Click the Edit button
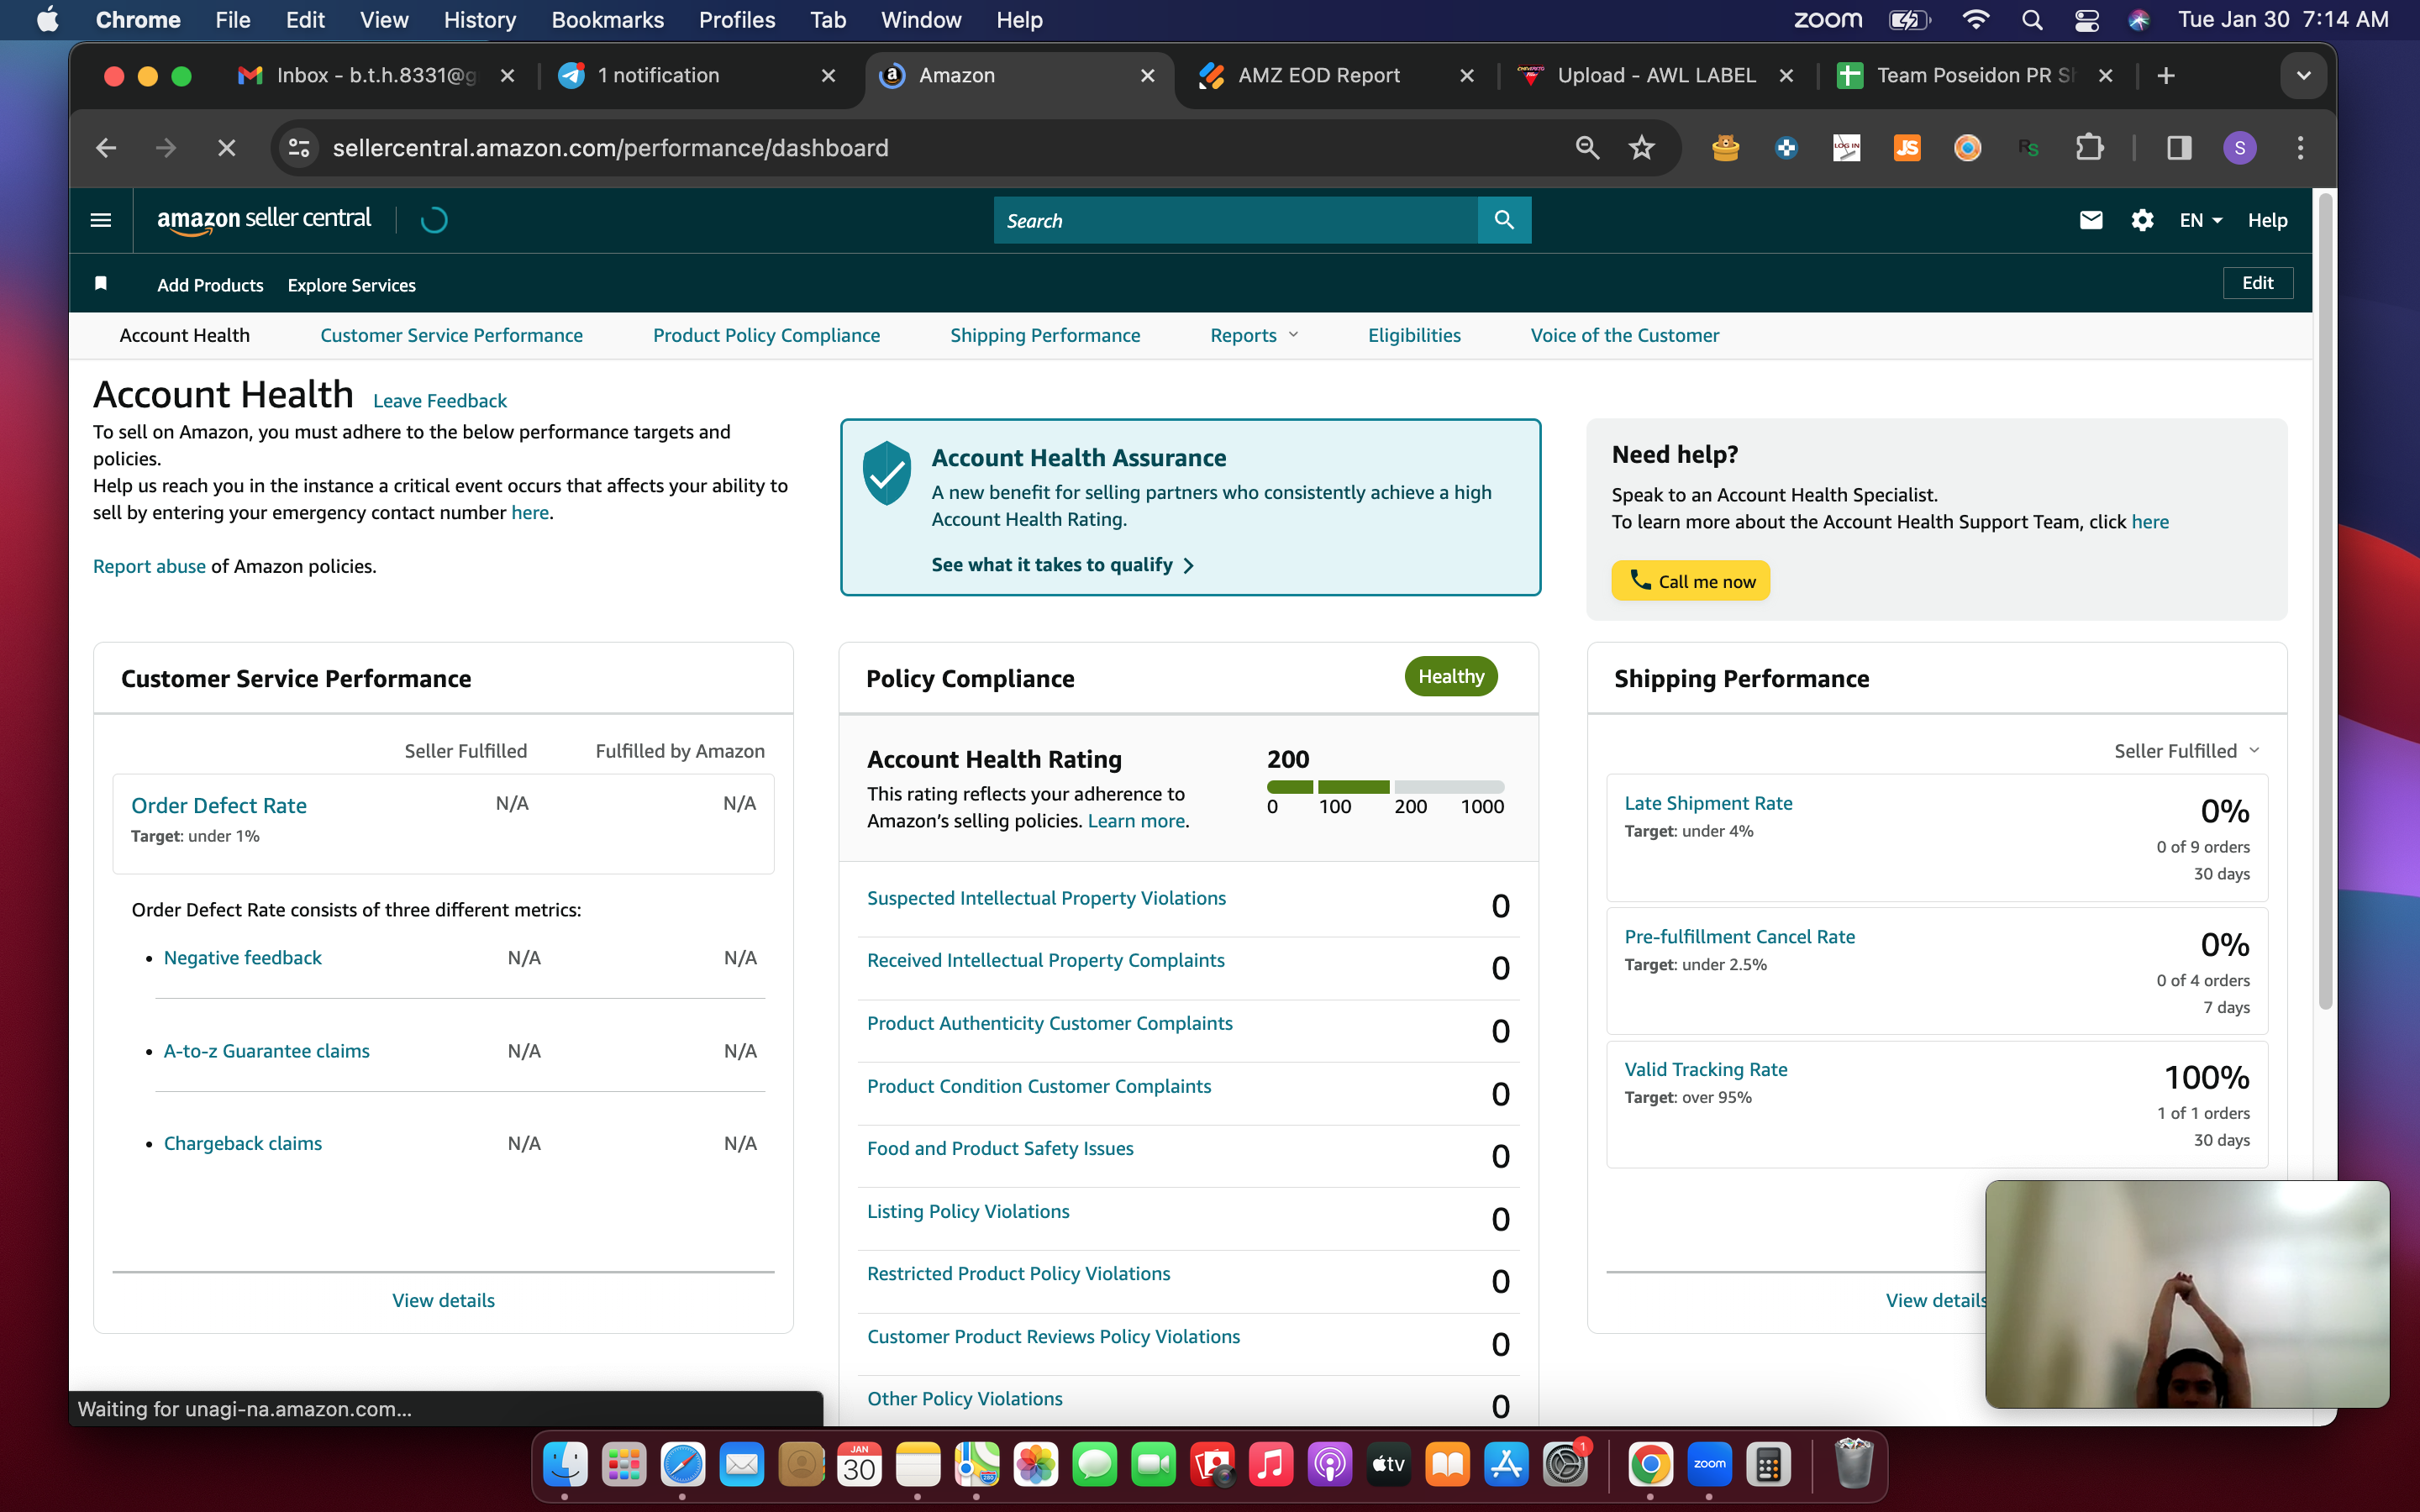2420x1512 pixels. [x=2257, y=283]
